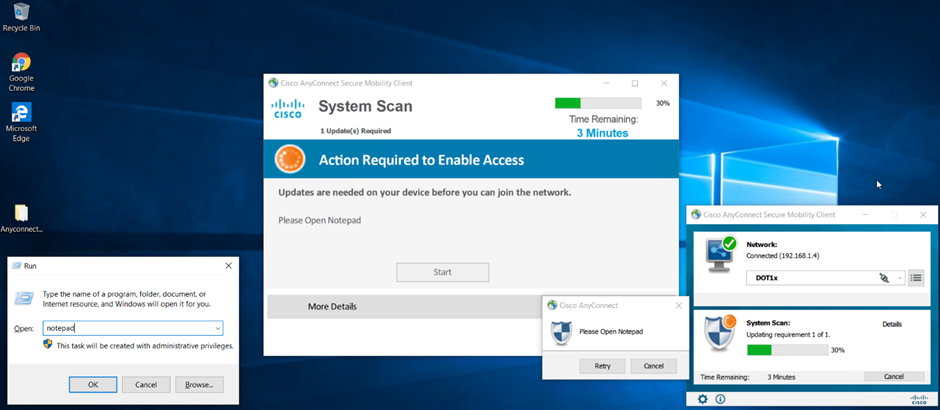This screenshot has height=410, width=940.
Task: Click Retry in the Cisco AnyConnect prompt
Action: (x=602, y=366)
